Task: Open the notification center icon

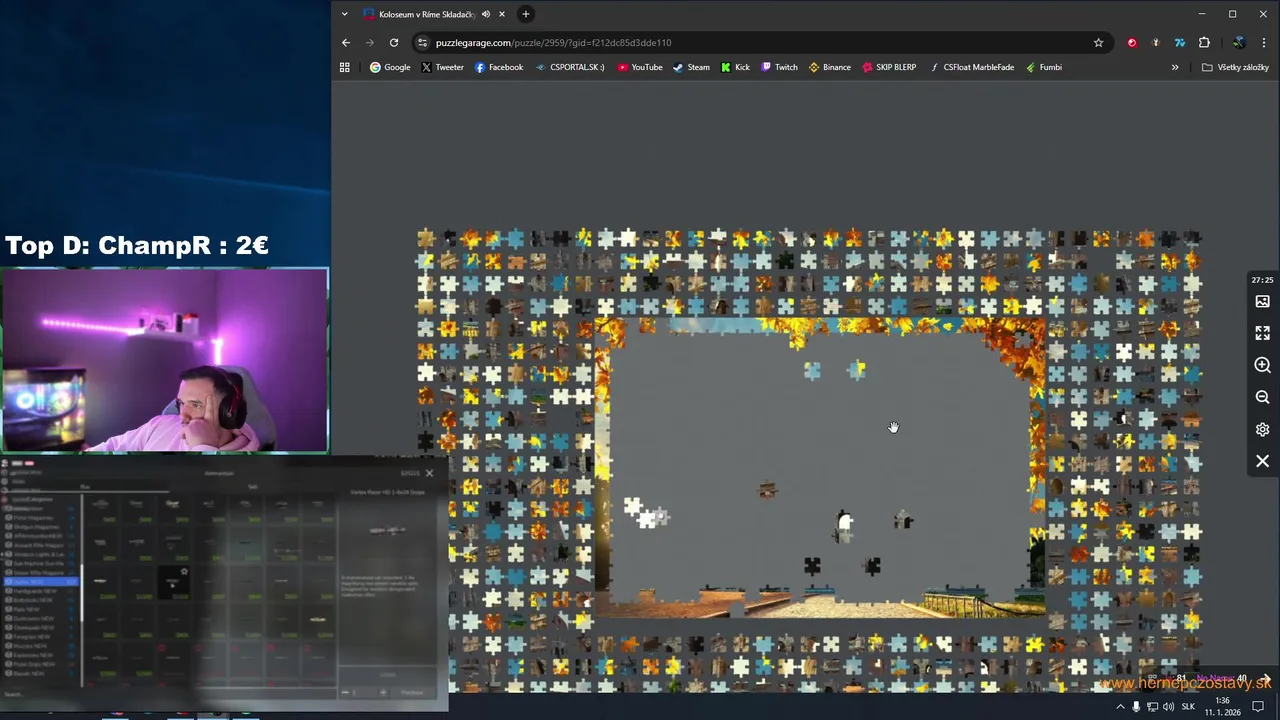Action: [1258, 707]
